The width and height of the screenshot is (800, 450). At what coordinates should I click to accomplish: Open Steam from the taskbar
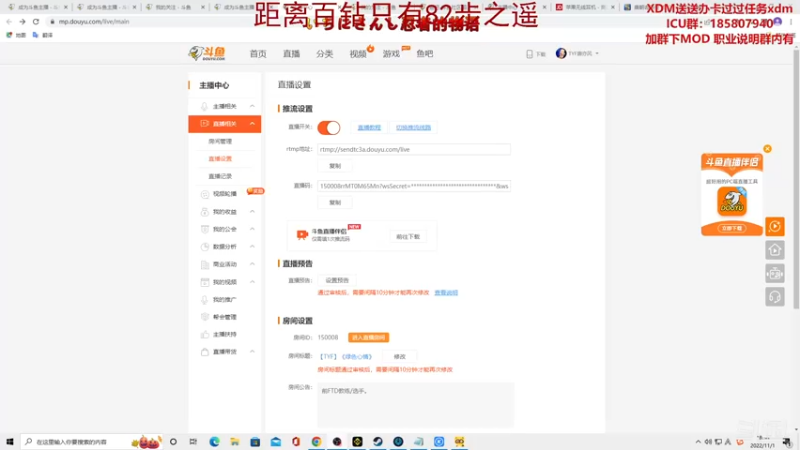tap(378, 442)
